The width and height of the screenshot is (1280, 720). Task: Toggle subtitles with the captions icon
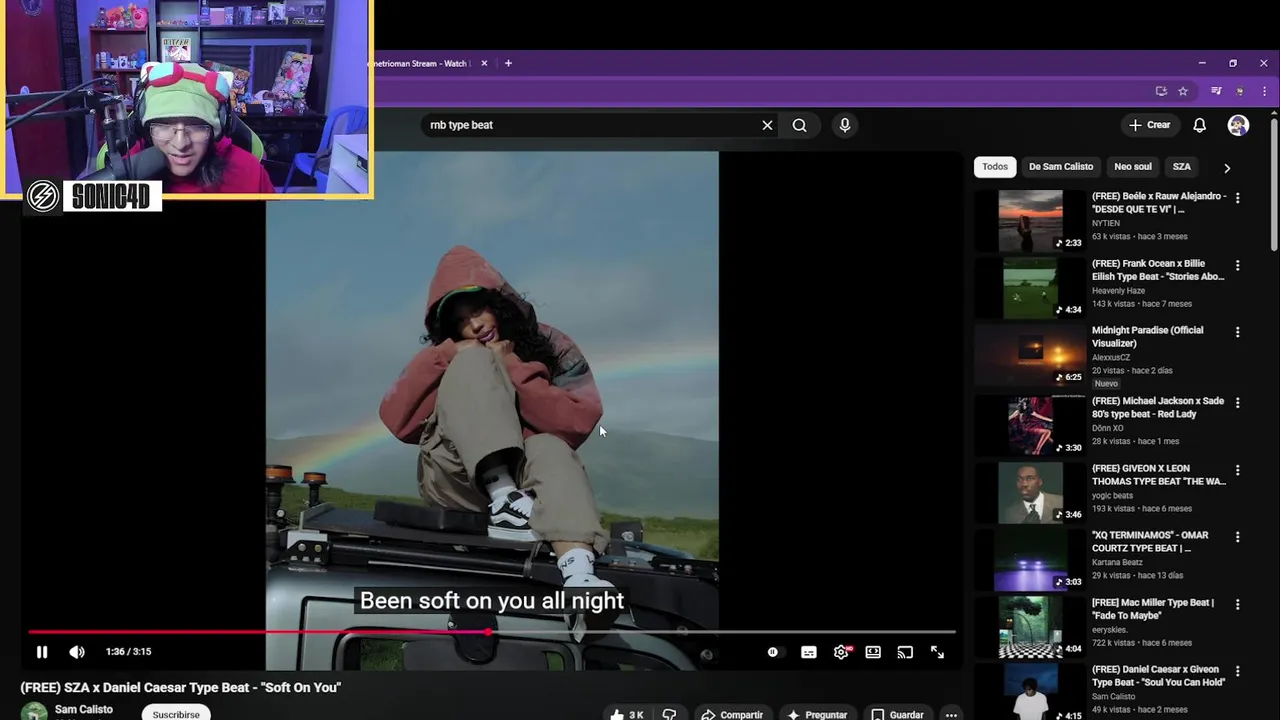click(808, 652)
